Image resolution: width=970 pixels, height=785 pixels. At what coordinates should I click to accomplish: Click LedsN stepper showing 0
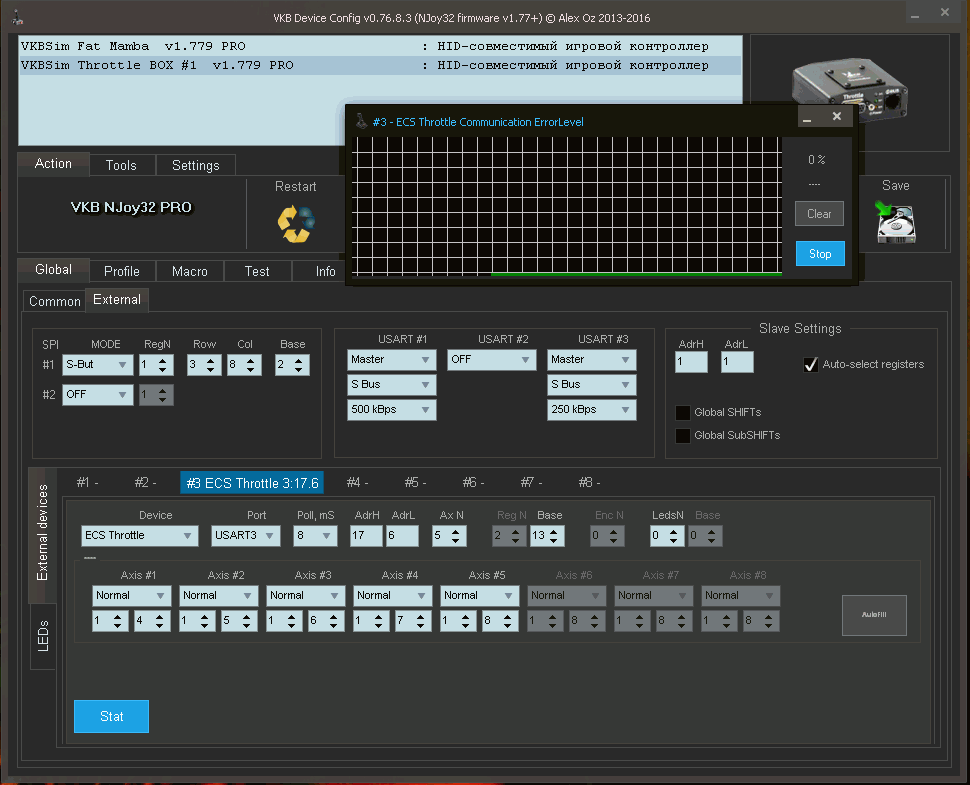tap(667, 536)
